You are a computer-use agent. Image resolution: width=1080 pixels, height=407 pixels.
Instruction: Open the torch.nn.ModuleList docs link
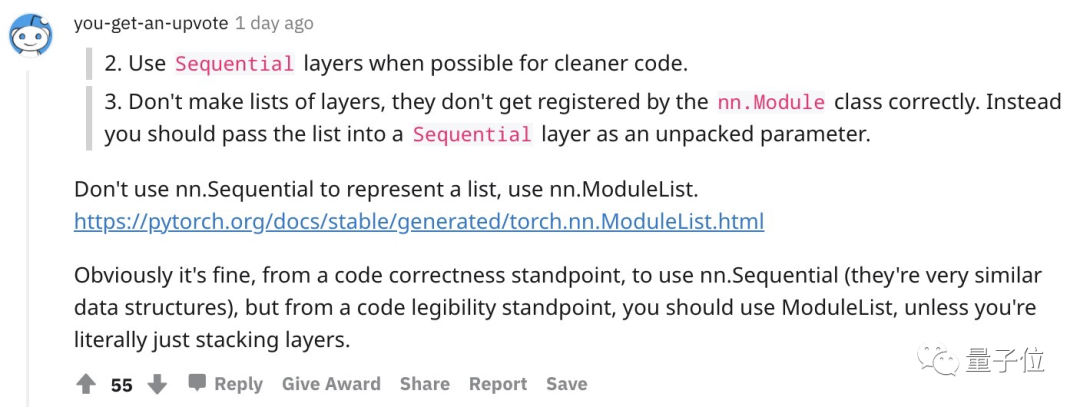[419, 221]
